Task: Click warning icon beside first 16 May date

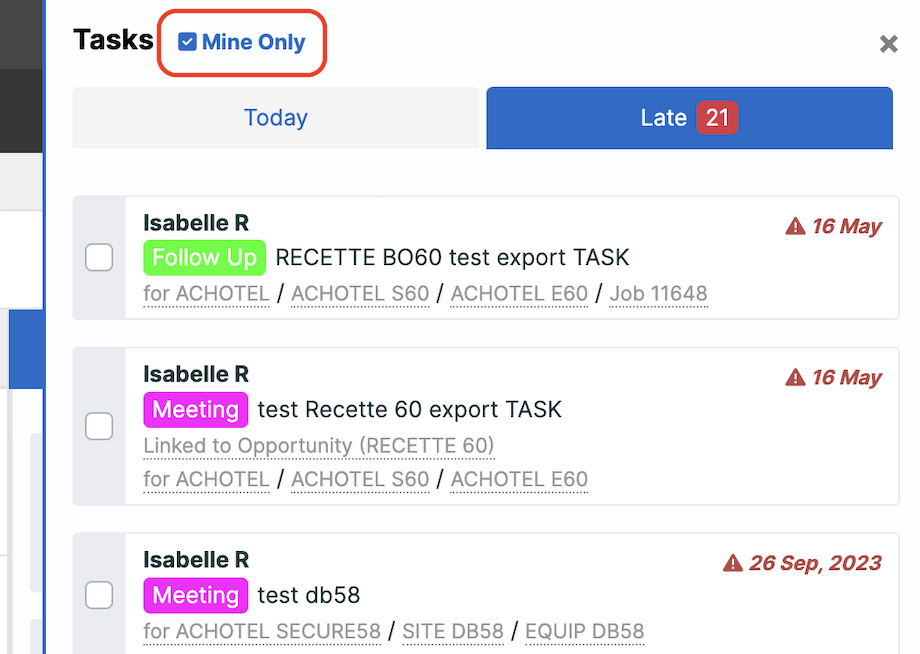Action: pos(795,226)
